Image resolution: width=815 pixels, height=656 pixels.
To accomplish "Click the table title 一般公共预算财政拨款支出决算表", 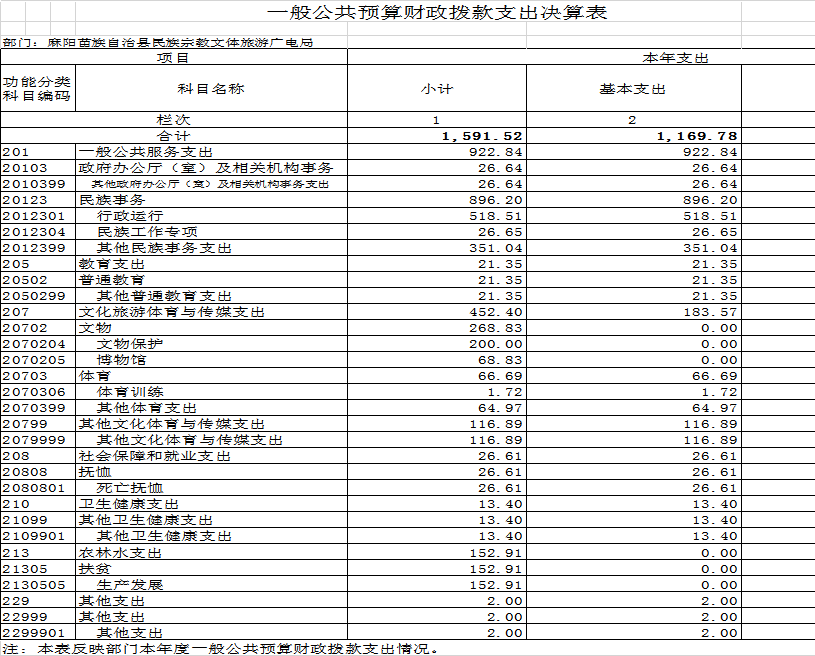I will point(439,13).
